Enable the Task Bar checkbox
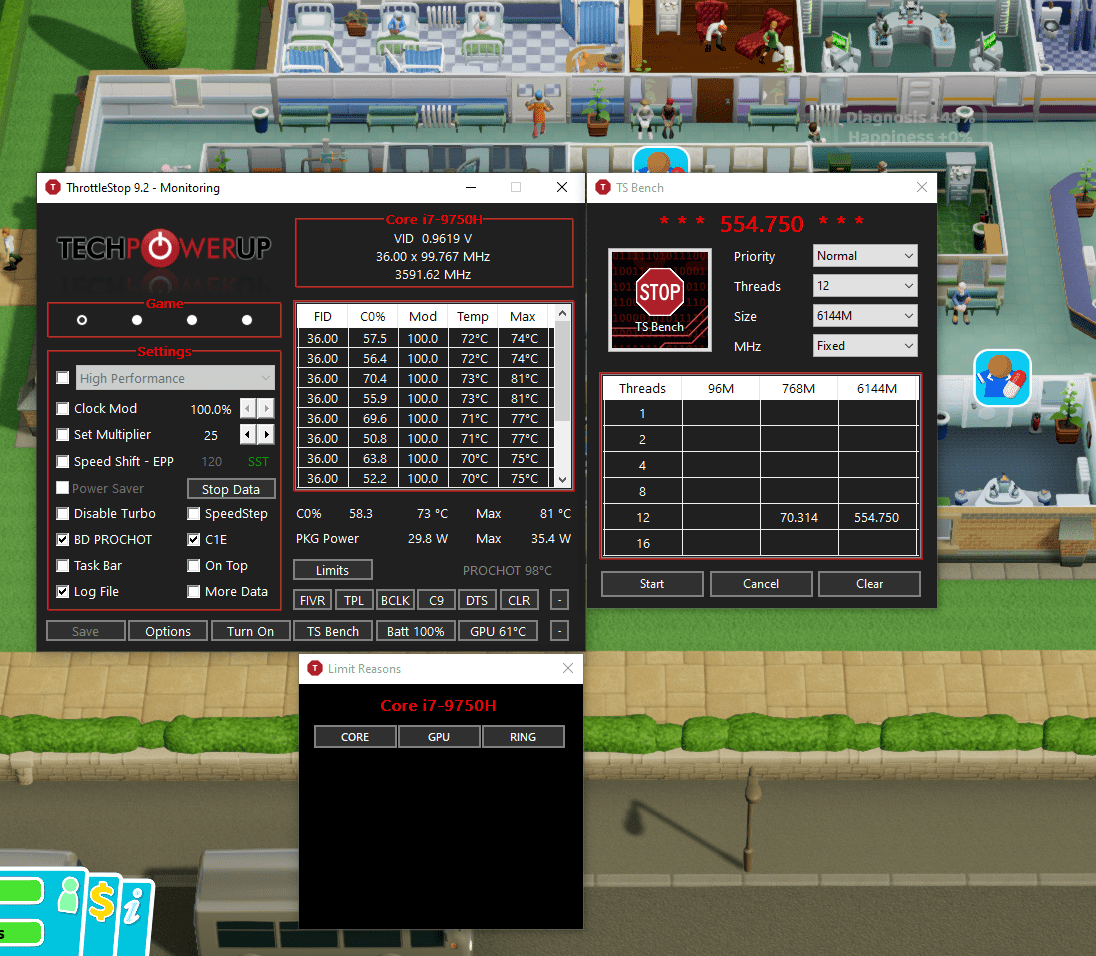The image size is (1096, 956). click(x=63, y=565)
